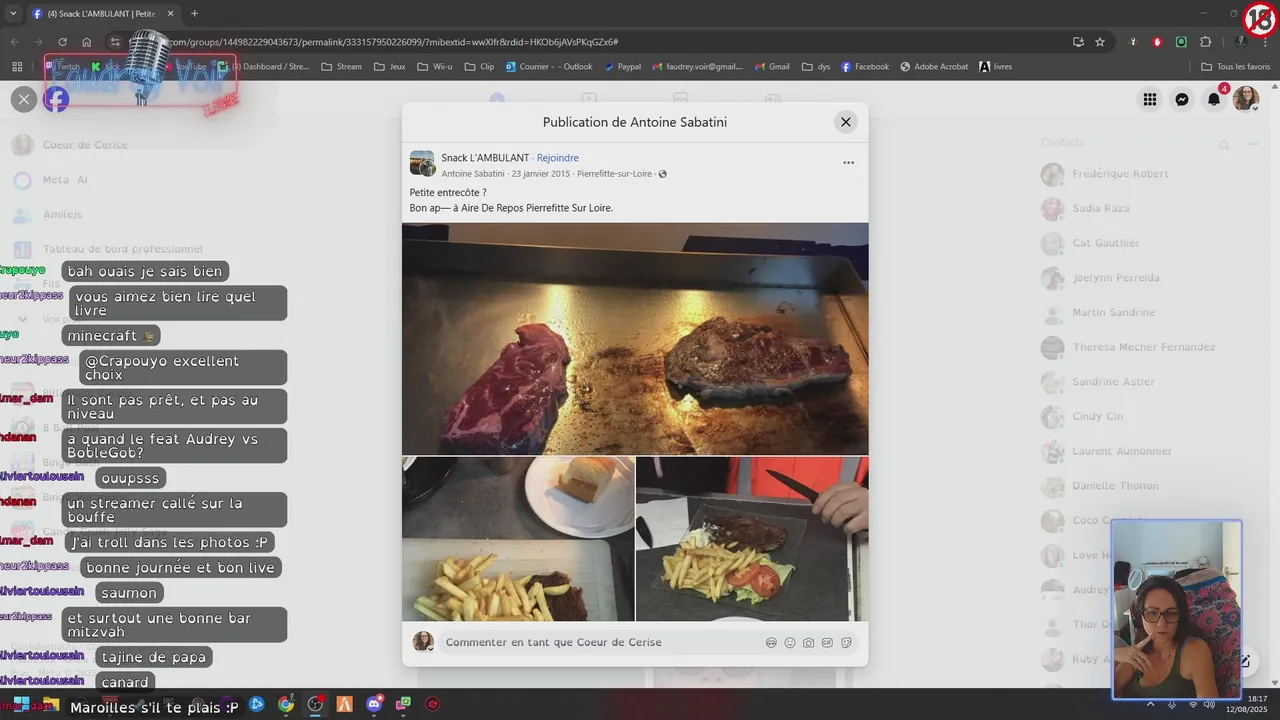Open the Wii-u bookmarks folder
Image resolution: width=1280 pixels, height=720 pixels.
click(434, 67)
